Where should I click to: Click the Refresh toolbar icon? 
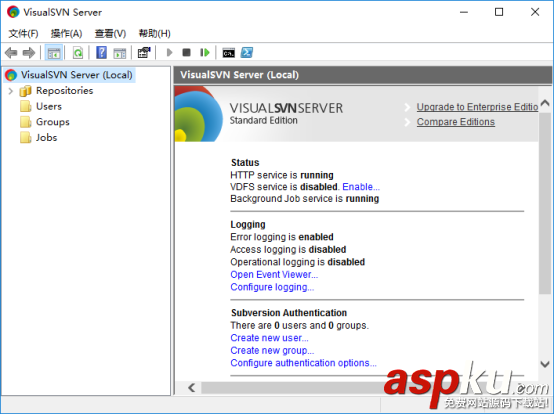click(x=78, y=53)
